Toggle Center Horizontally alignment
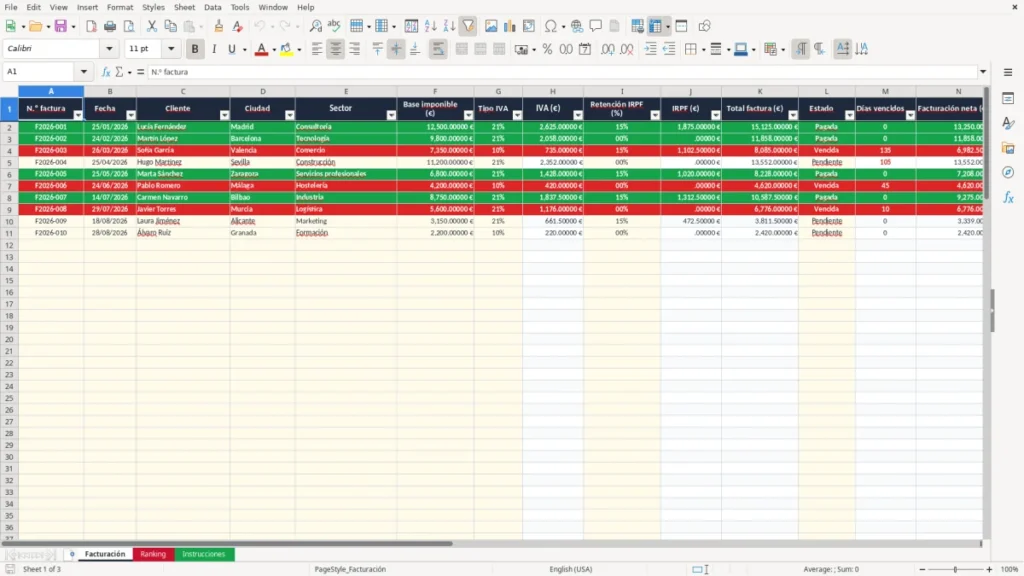 point(336,49)
